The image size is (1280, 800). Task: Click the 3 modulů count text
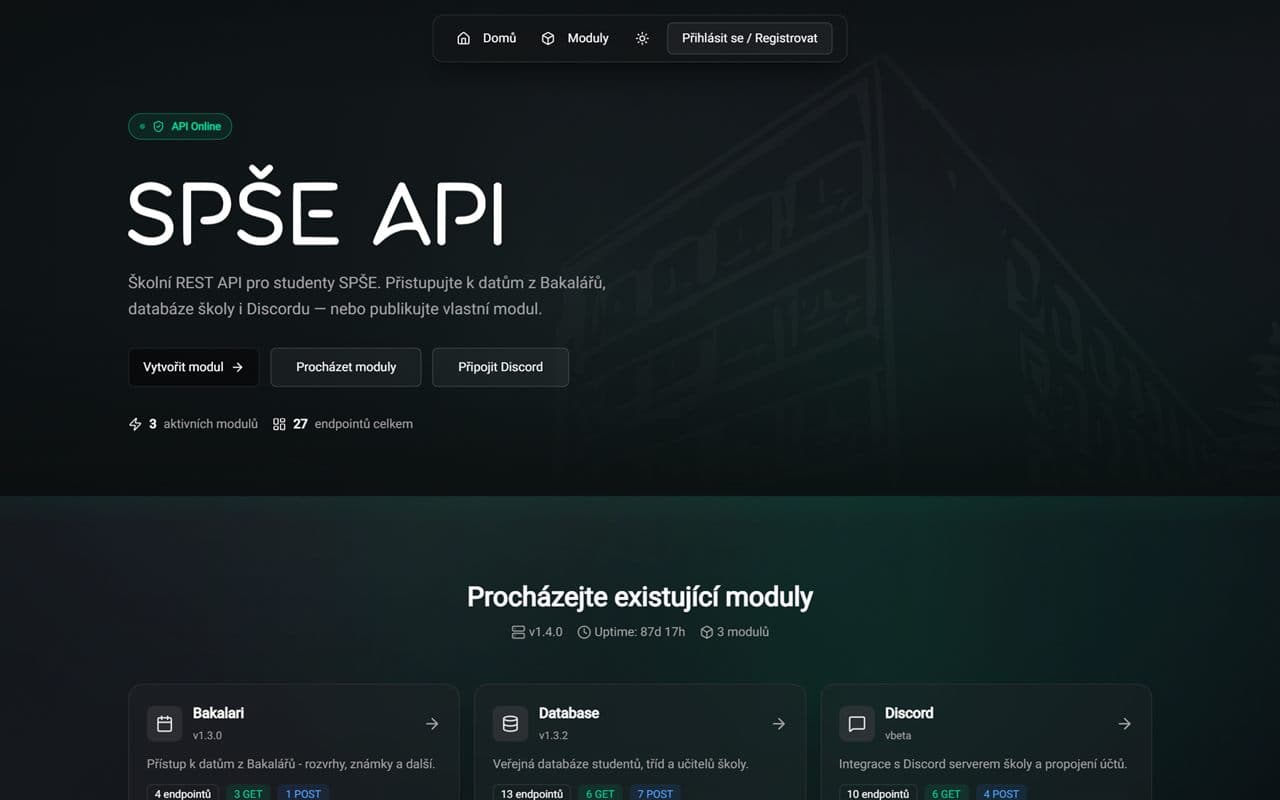(x=743, y=632)
